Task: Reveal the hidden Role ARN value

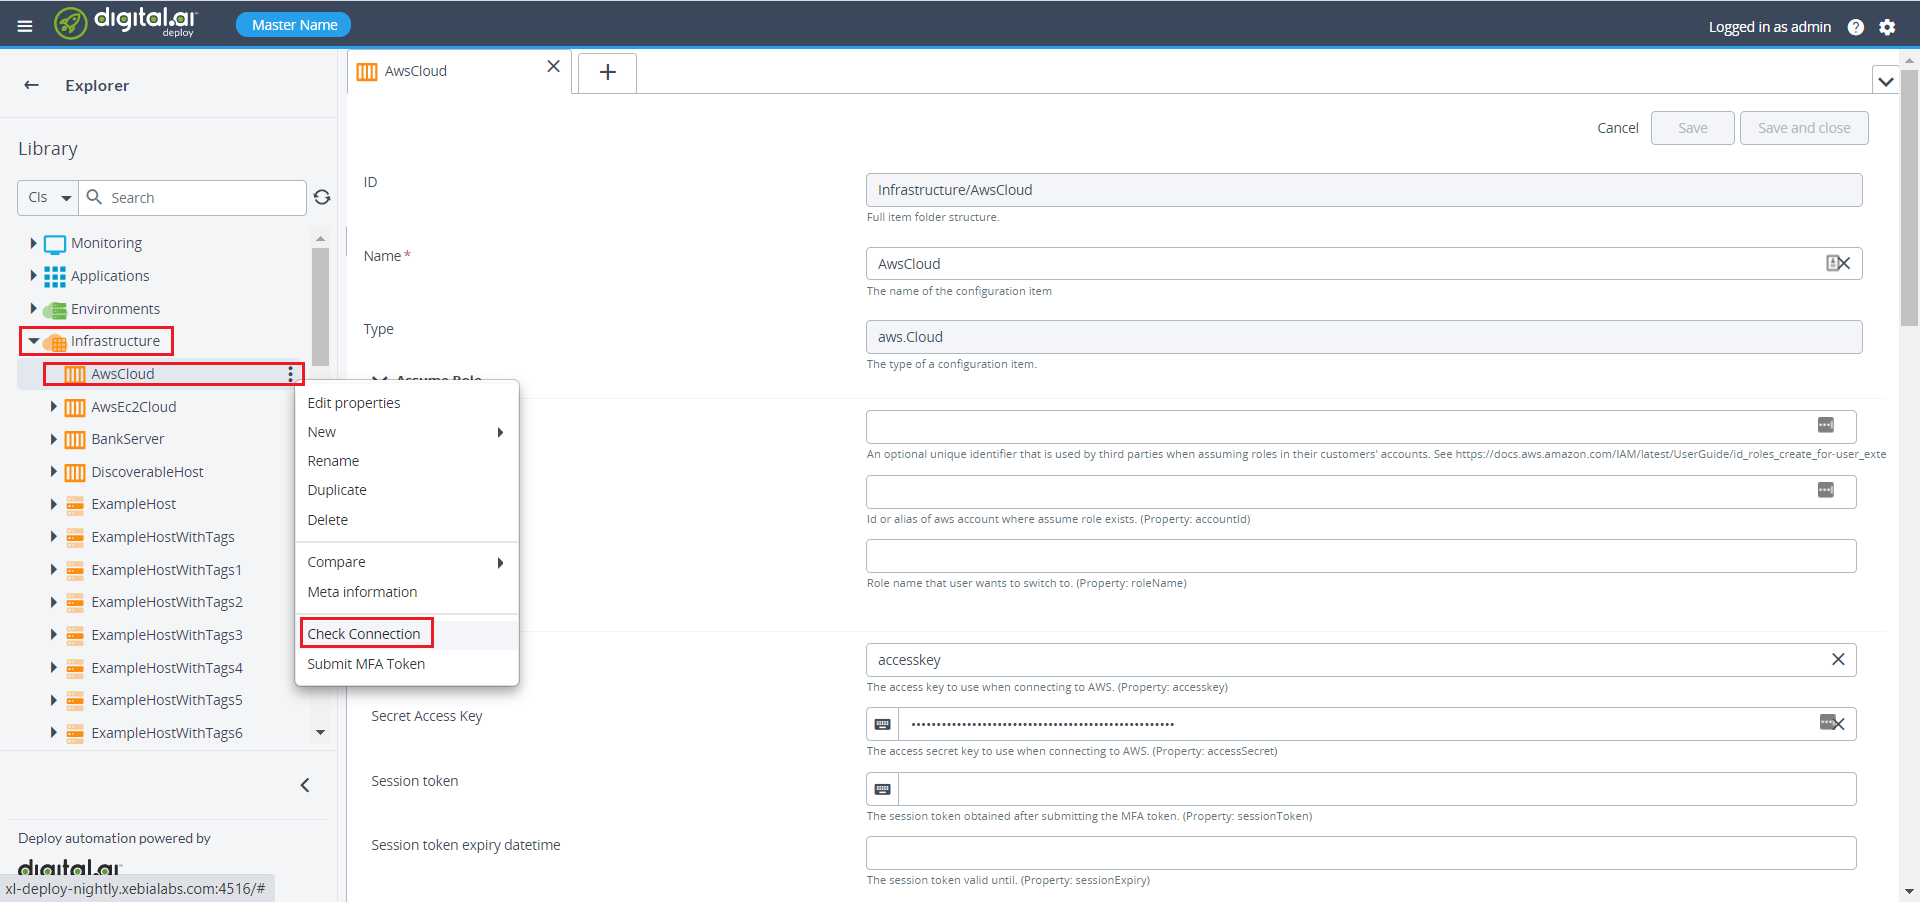Action: point(1827,425)
